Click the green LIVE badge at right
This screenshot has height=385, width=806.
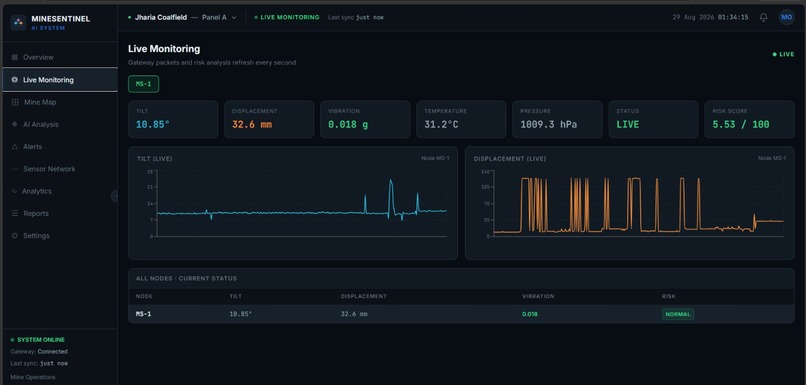pyautogui.click(x=783, y=54)
